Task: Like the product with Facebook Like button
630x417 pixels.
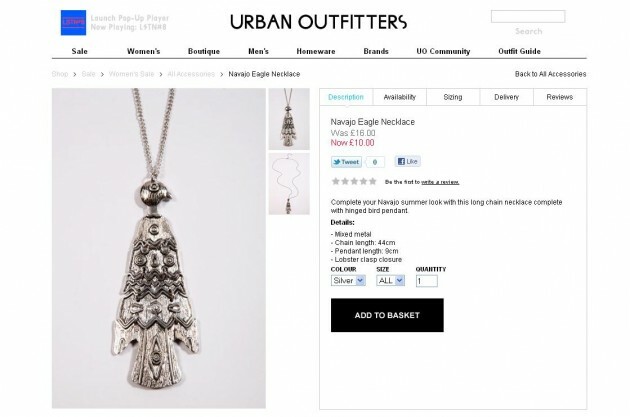Action: click(408, 161)
